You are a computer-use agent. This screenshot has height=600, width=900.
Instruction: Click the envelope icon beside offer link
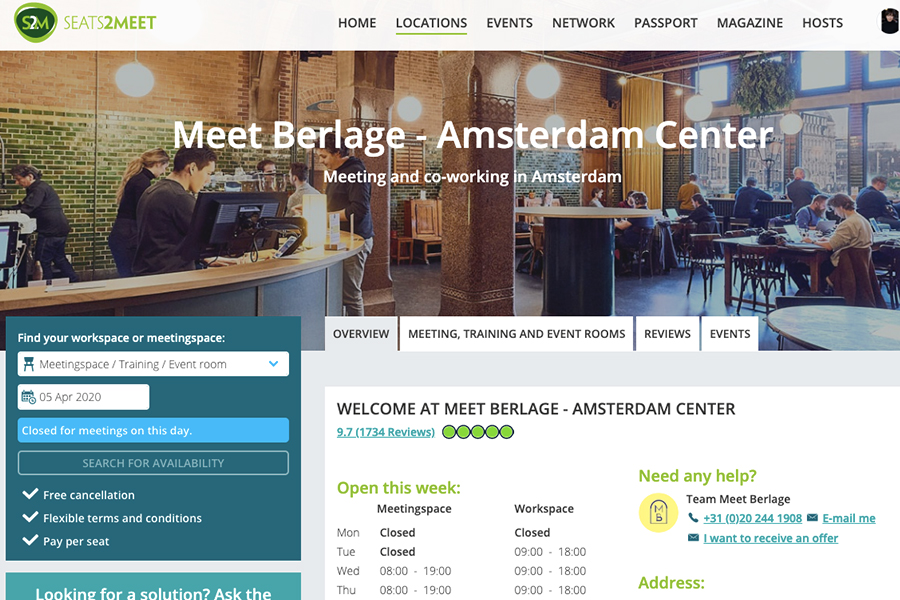pos(693,538)
